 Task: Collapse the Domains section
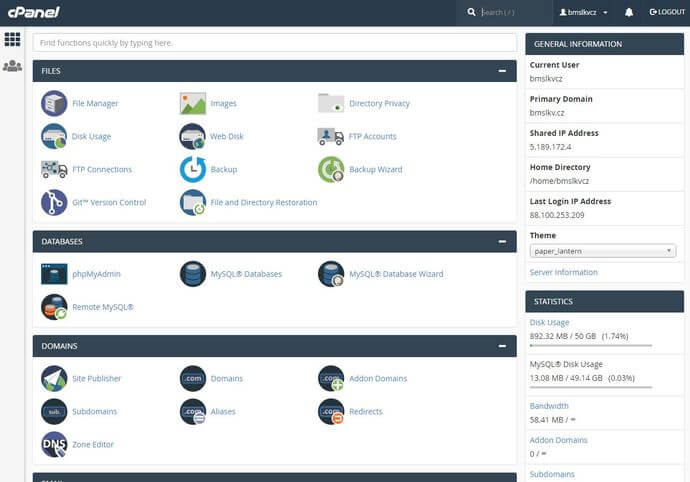(502, 346)
